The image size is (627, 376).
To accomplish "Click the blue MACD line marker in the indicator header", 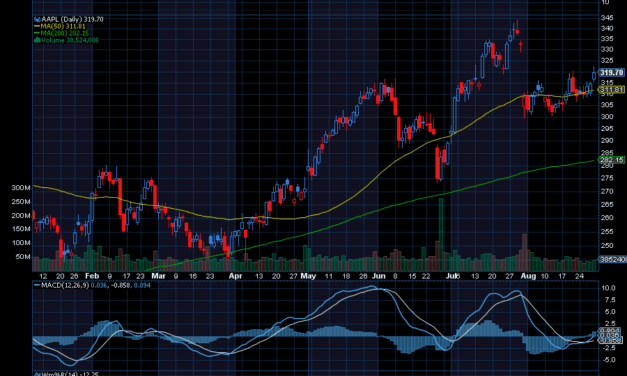I will (37, 285).
